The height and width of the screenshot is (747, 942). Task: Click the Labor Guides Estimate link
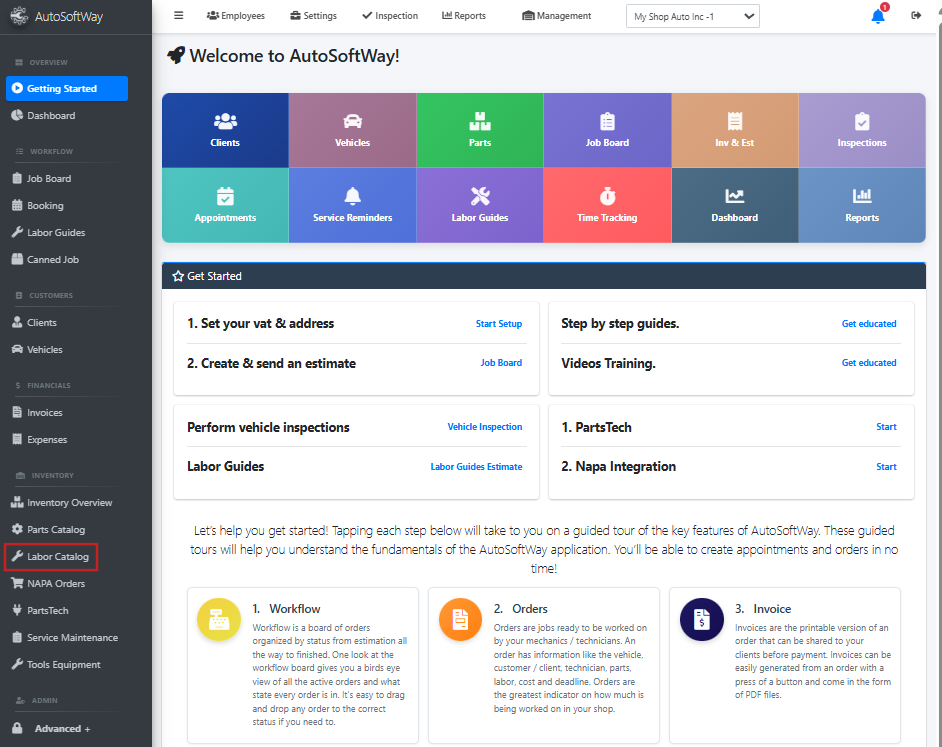(476, 467)
